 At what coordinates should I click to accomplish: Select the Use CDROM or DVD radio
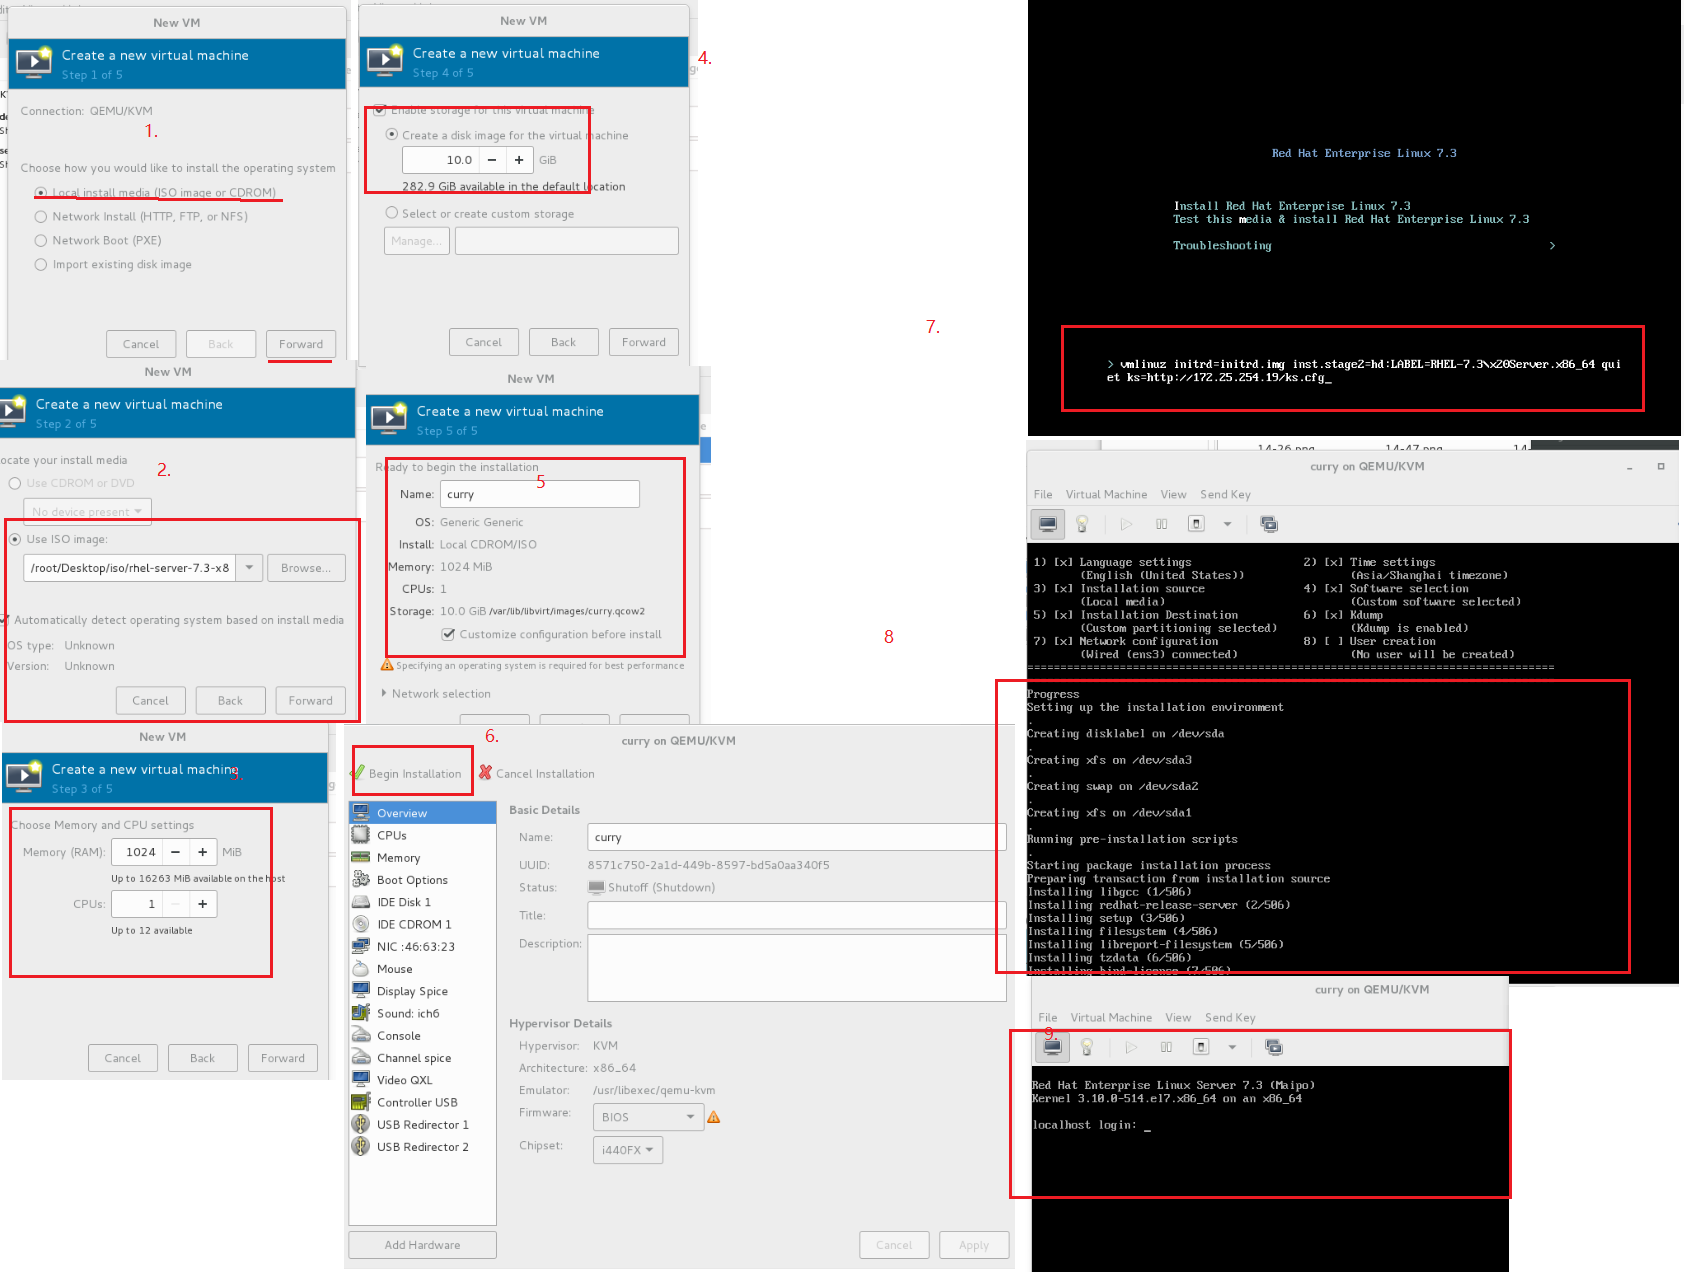pos(15,483)
